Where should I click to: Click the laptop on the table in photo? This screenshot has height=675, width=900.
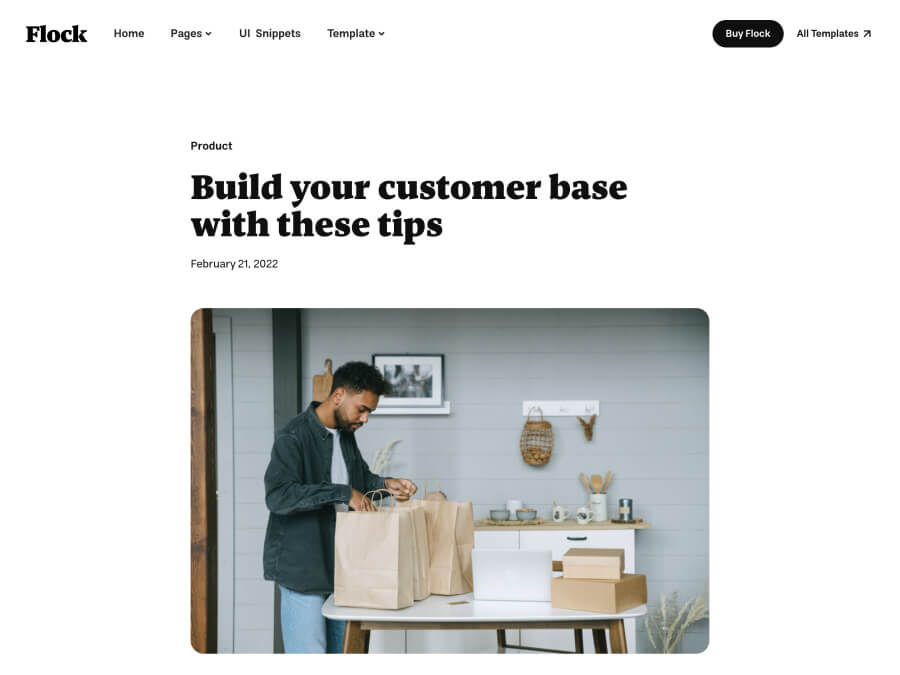point(511,575)
